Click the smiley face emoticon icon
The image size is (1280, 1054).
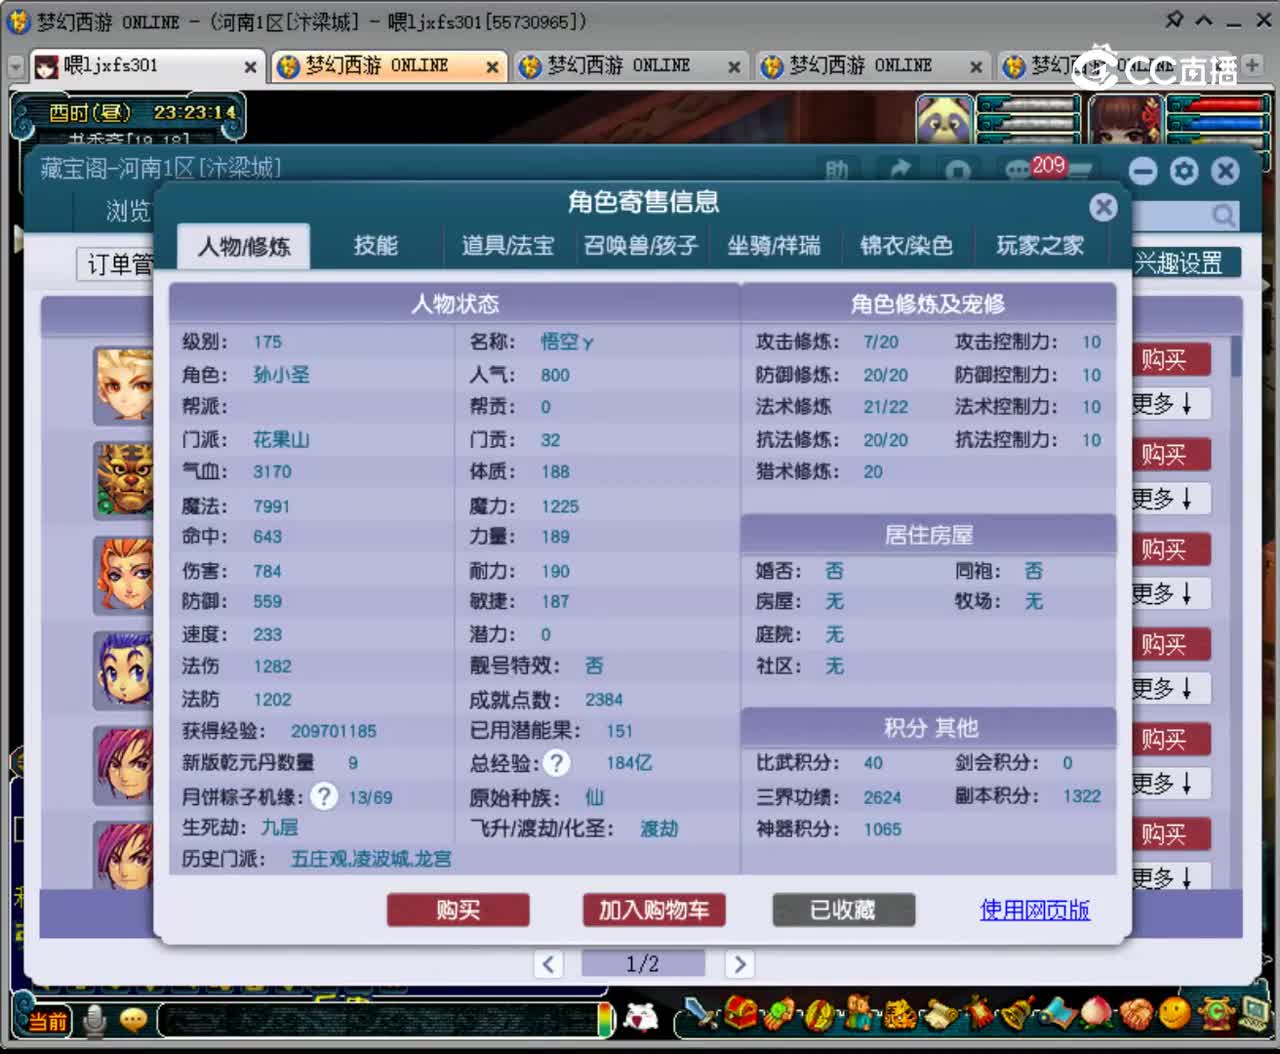tap(1175, 1015)
